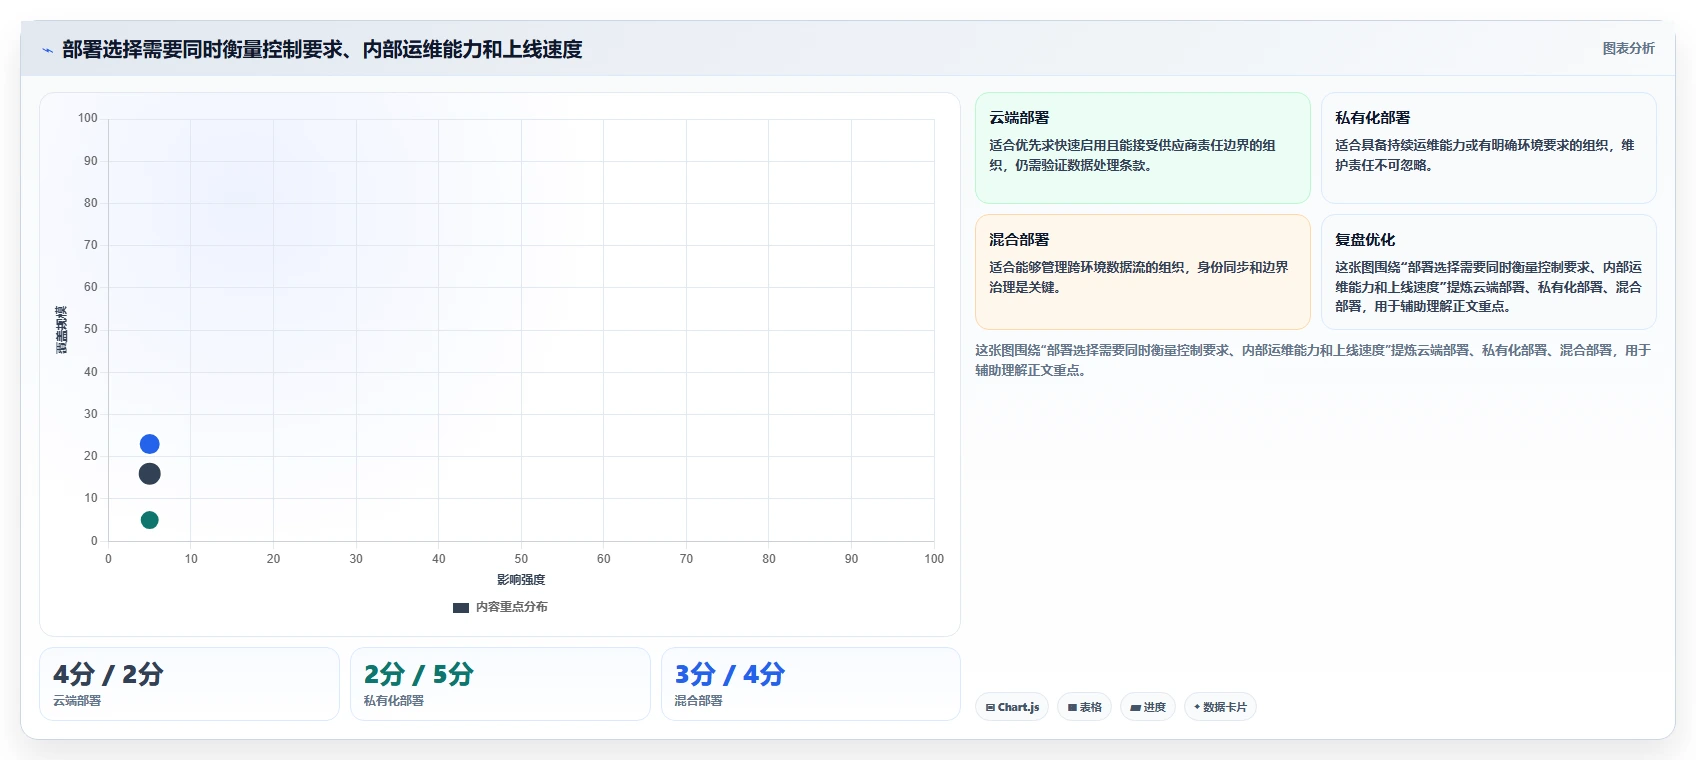Image resolution: width=1696 pixels, height=760 pixels.
Task: Open the 云端部署 green card
Action: click(1143, 148)
